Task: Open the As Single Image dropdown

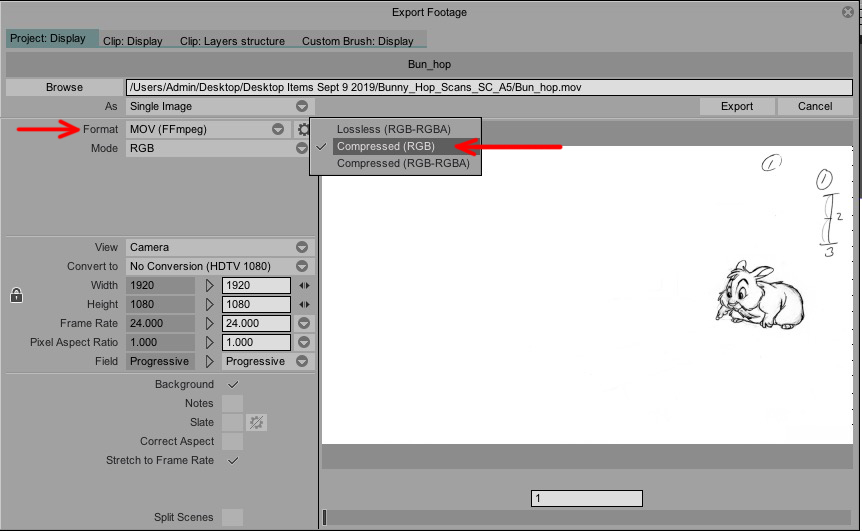Action: tap(220, 107)
